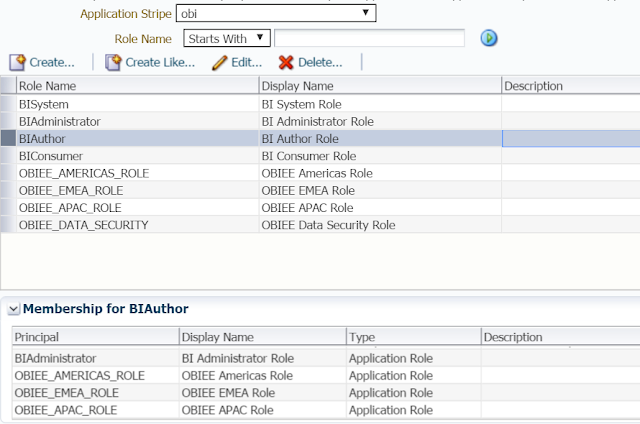Screen dimensions: 640x424
Task: Click the row selector beside BIAuthor
Action: [x=8, y=139]
